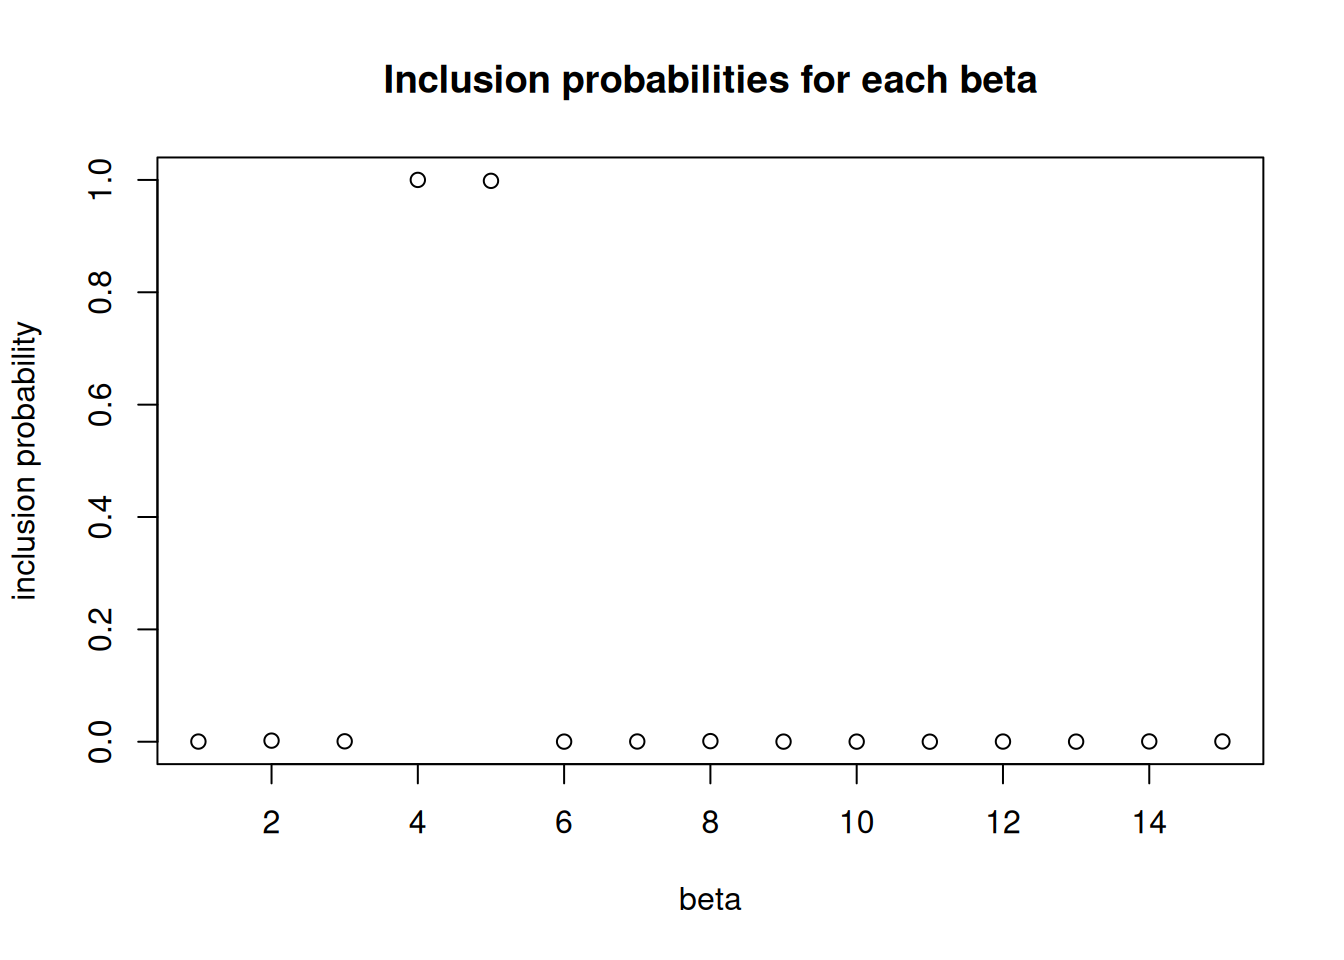Click the x-axis tick label 8
The height and width of the screenshot is (960, 1344).
point(710,823)
